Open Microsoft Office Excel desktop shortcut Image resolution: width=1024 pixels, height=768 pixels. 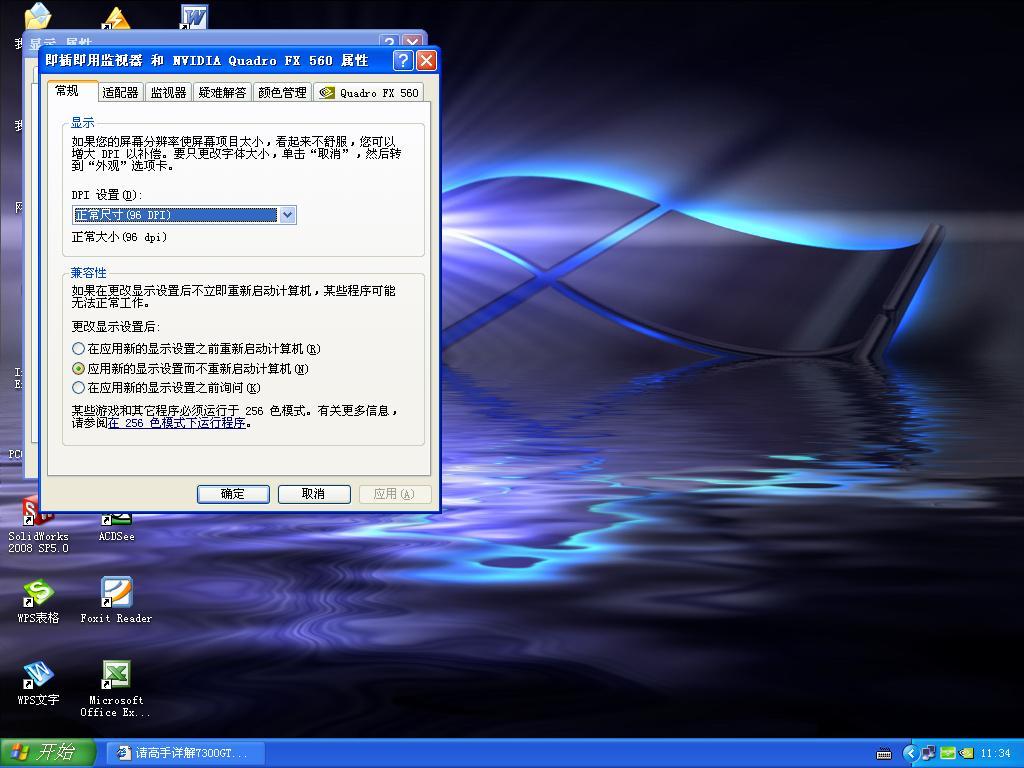[116, 688]
